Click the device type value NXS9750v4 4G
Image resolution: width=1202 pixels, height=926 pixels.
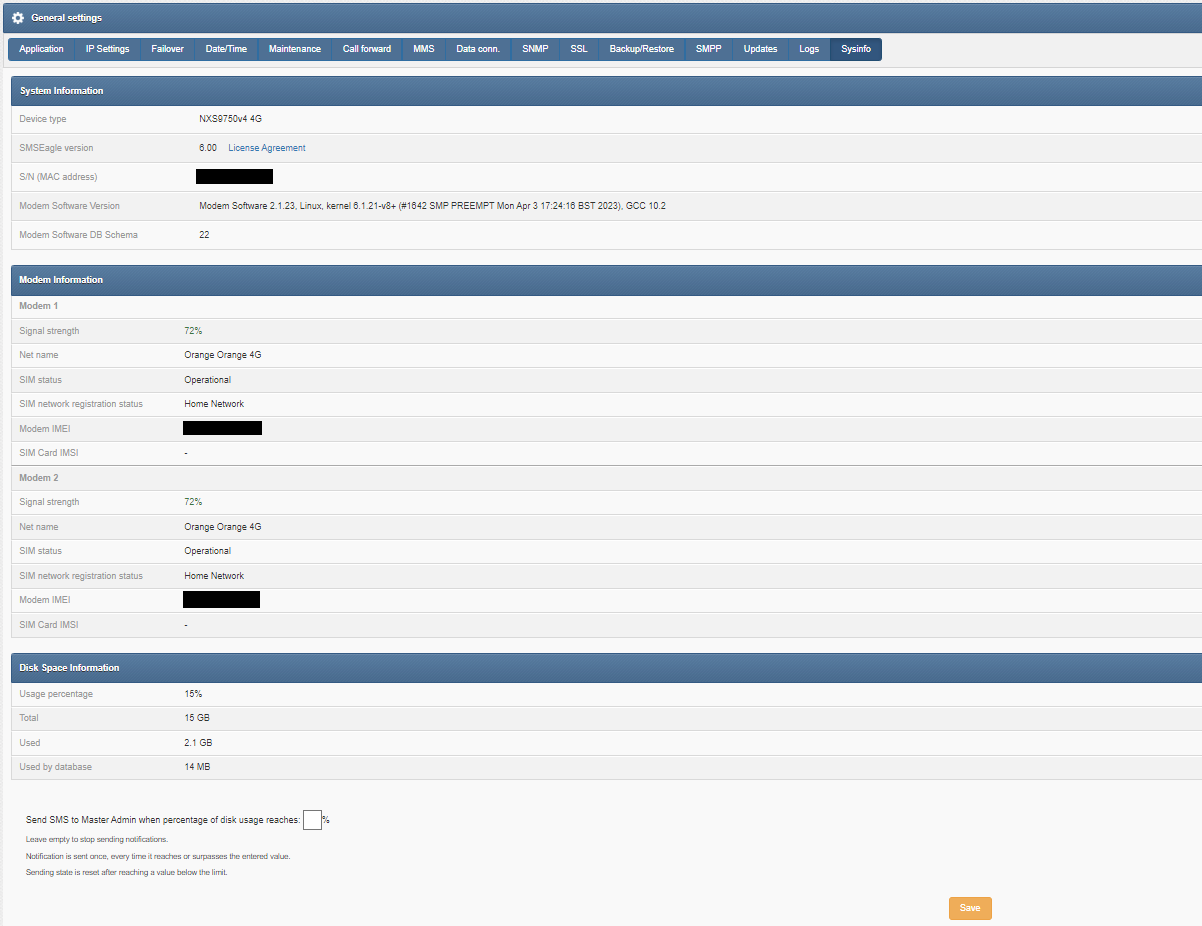230,119
